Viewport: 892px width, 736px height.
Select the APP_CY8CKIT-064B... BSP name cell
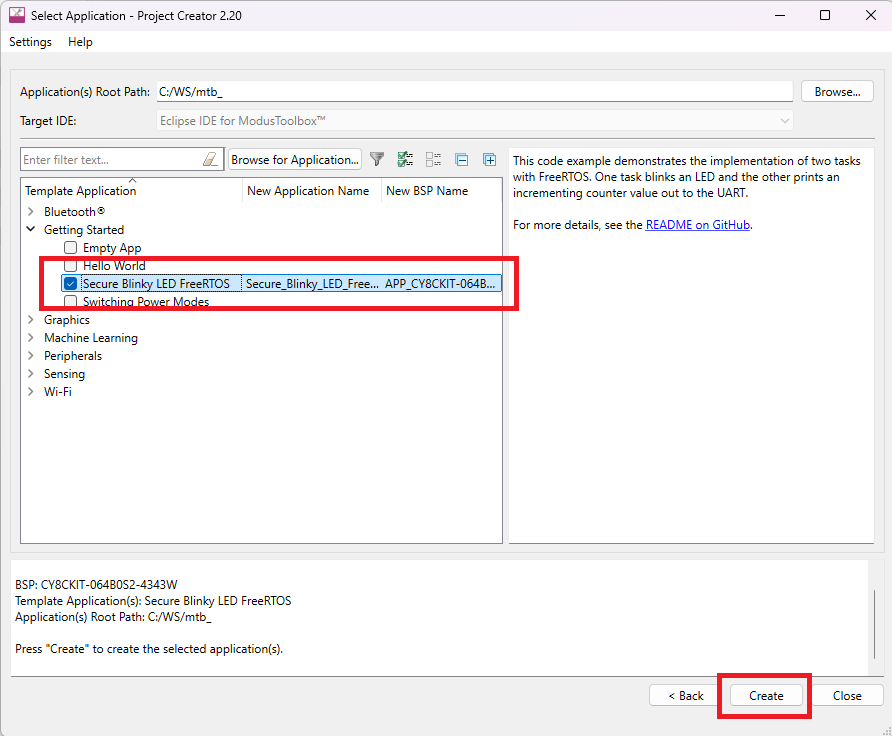[x=440, y=284]
